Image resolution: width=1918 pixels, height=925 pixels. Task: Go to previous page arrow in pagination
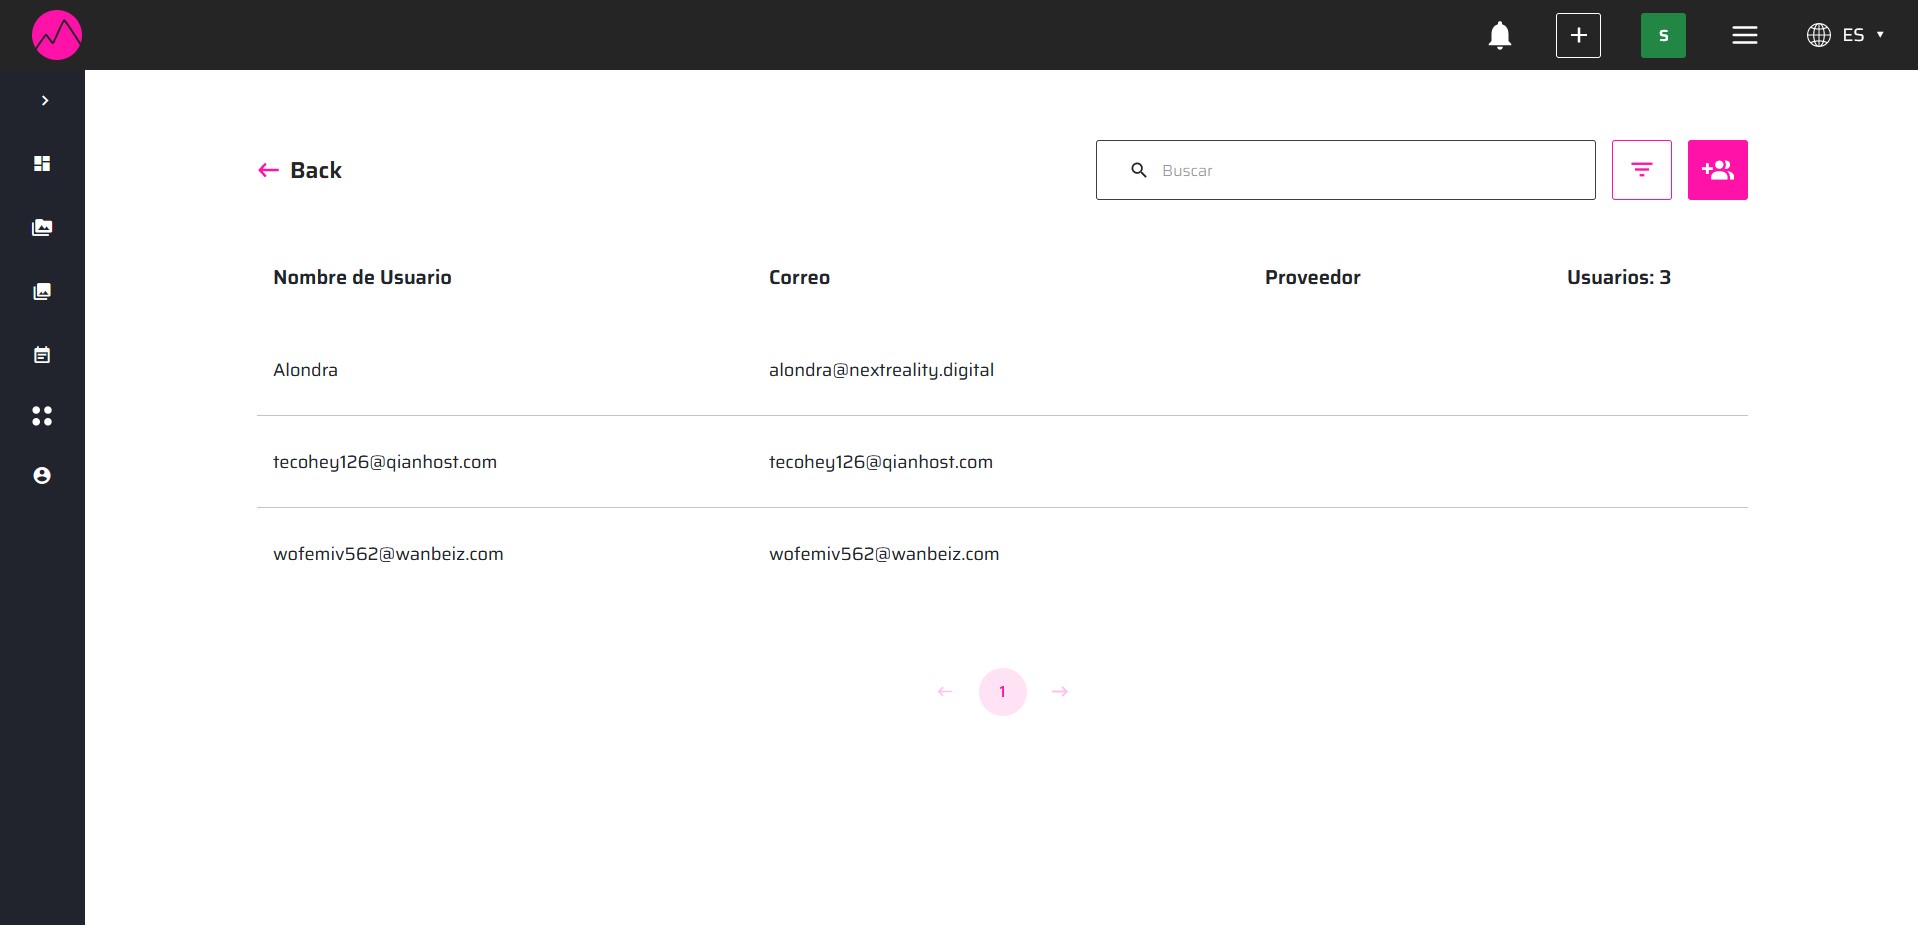pyautogui.click(x=945, y=692)
